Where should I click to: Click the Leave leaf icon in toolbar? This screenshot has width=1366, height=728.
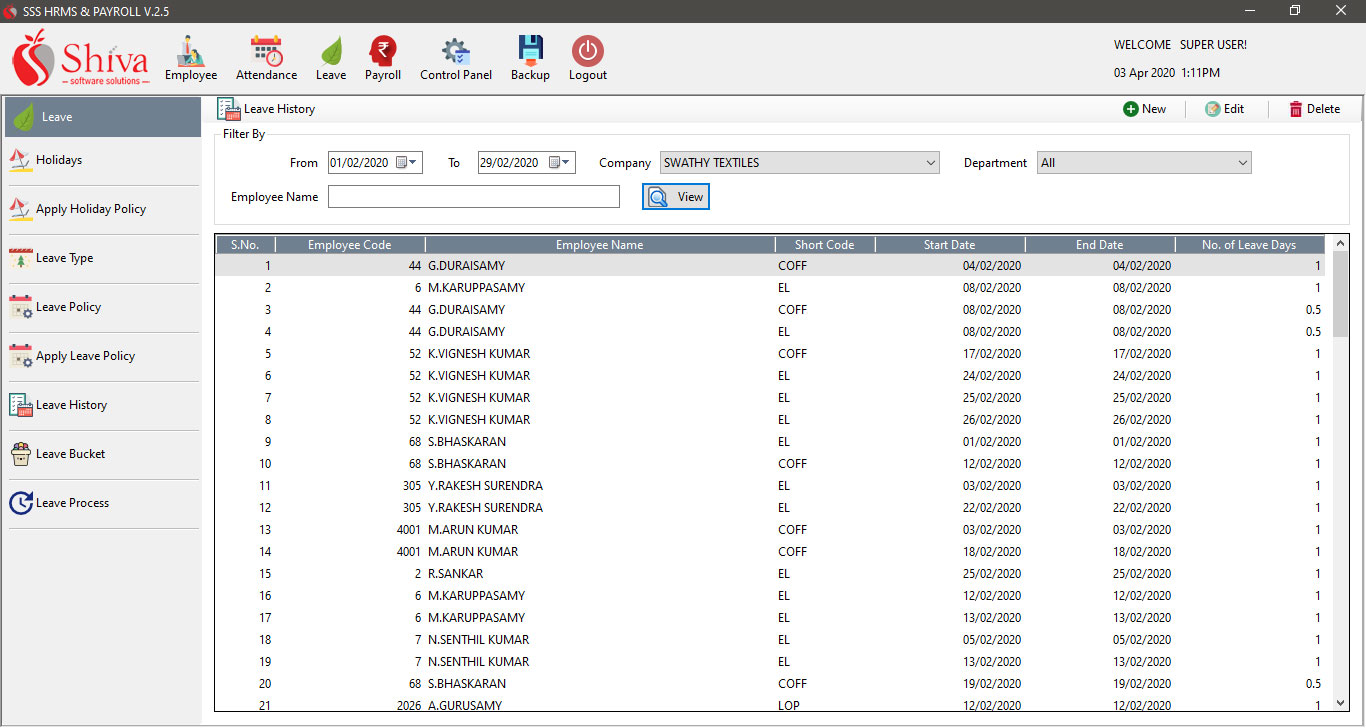pyautogui.click(x=330, y=52)
